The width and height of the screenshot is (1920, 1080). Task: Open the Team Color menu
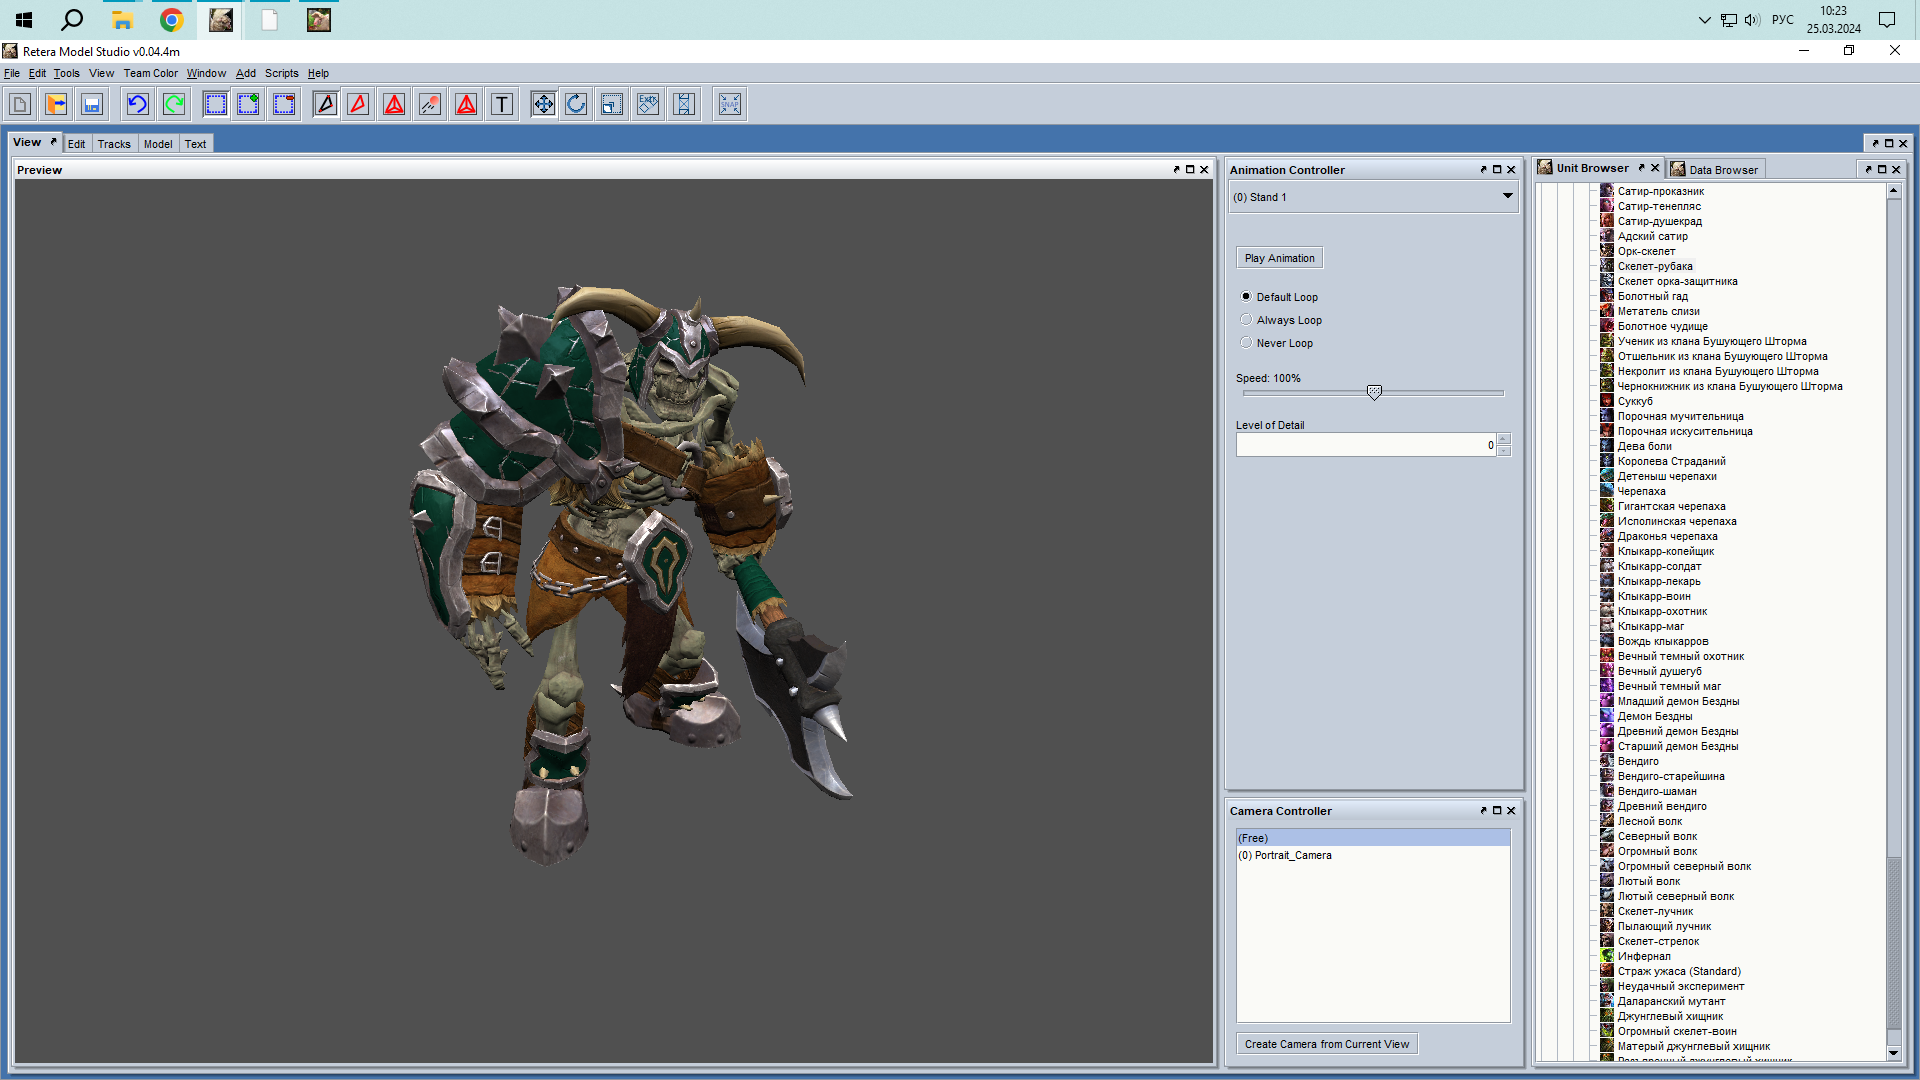tap(150, 73)
